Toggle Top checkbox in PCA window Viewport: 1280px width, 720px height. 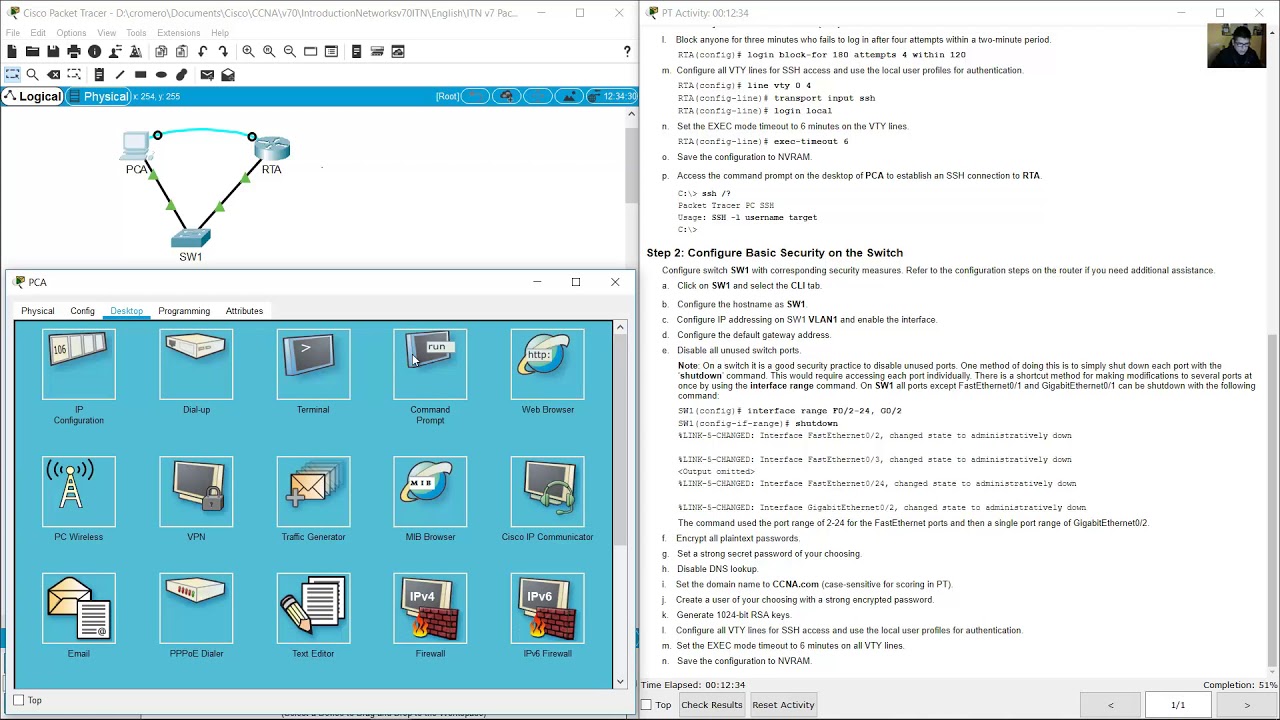[x=19, y=700]
